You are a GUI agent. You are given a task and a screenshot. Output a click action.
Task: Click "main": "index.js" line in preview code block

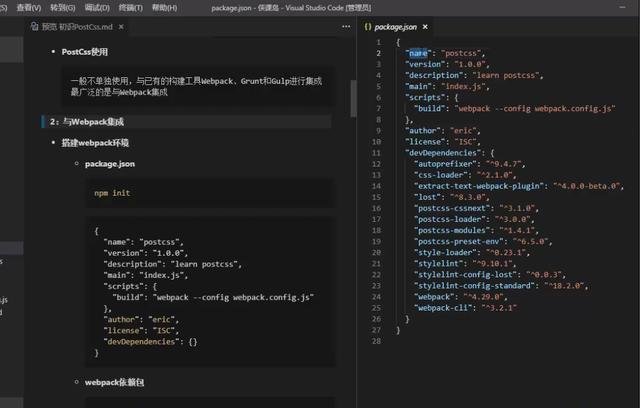tap(146, 275)
